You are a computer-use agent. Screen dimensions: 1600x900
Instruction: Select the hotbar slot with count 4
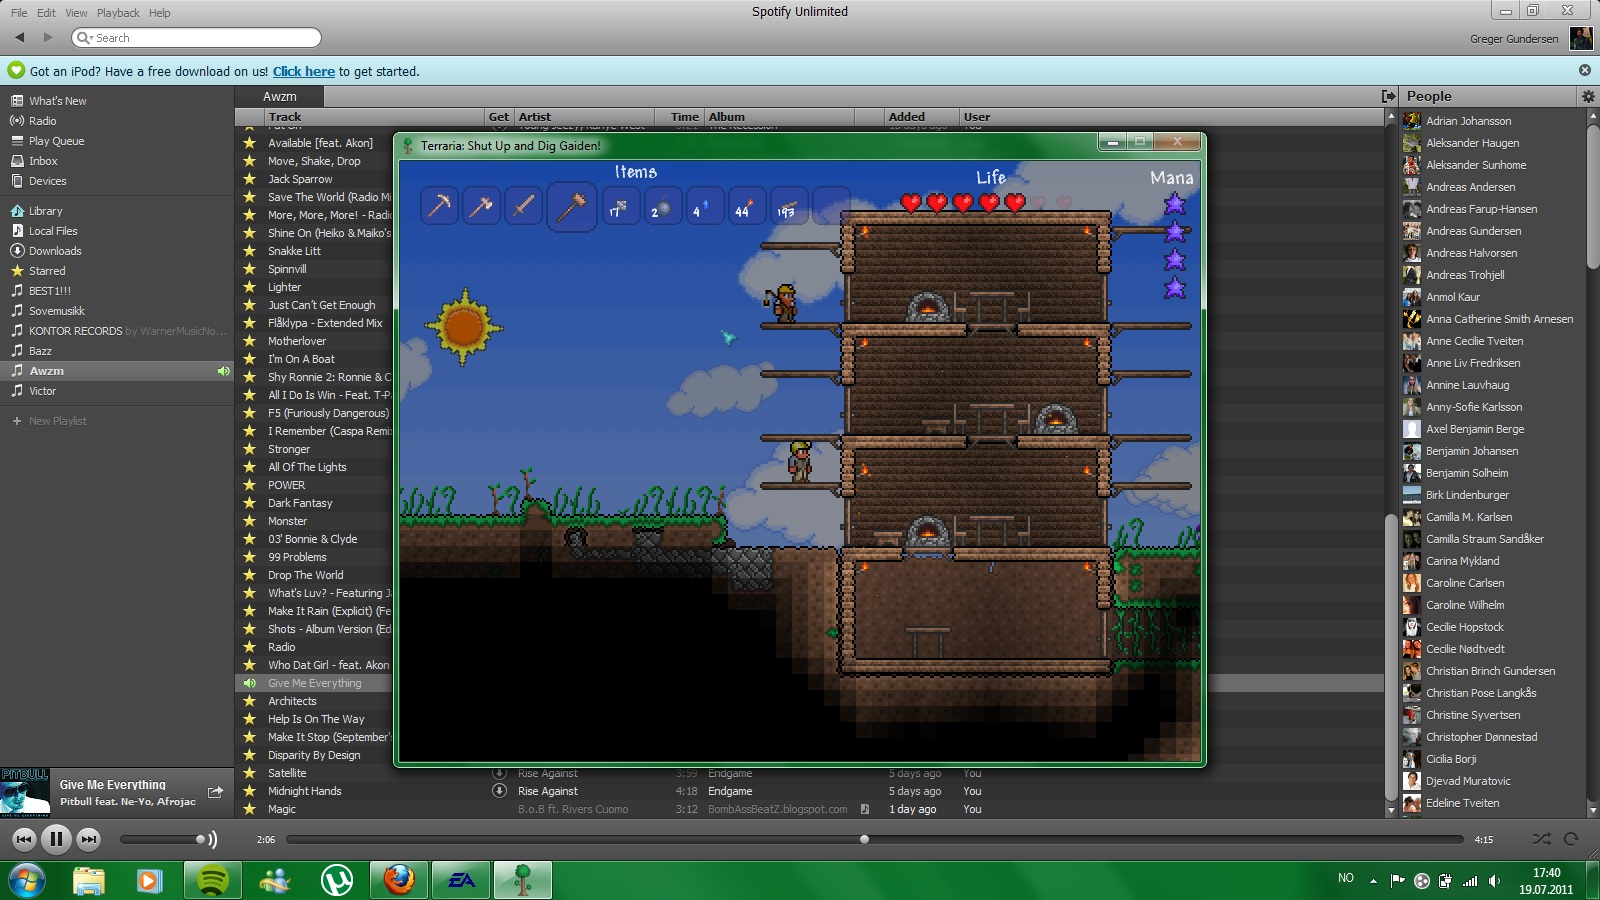tap(705, 206)
